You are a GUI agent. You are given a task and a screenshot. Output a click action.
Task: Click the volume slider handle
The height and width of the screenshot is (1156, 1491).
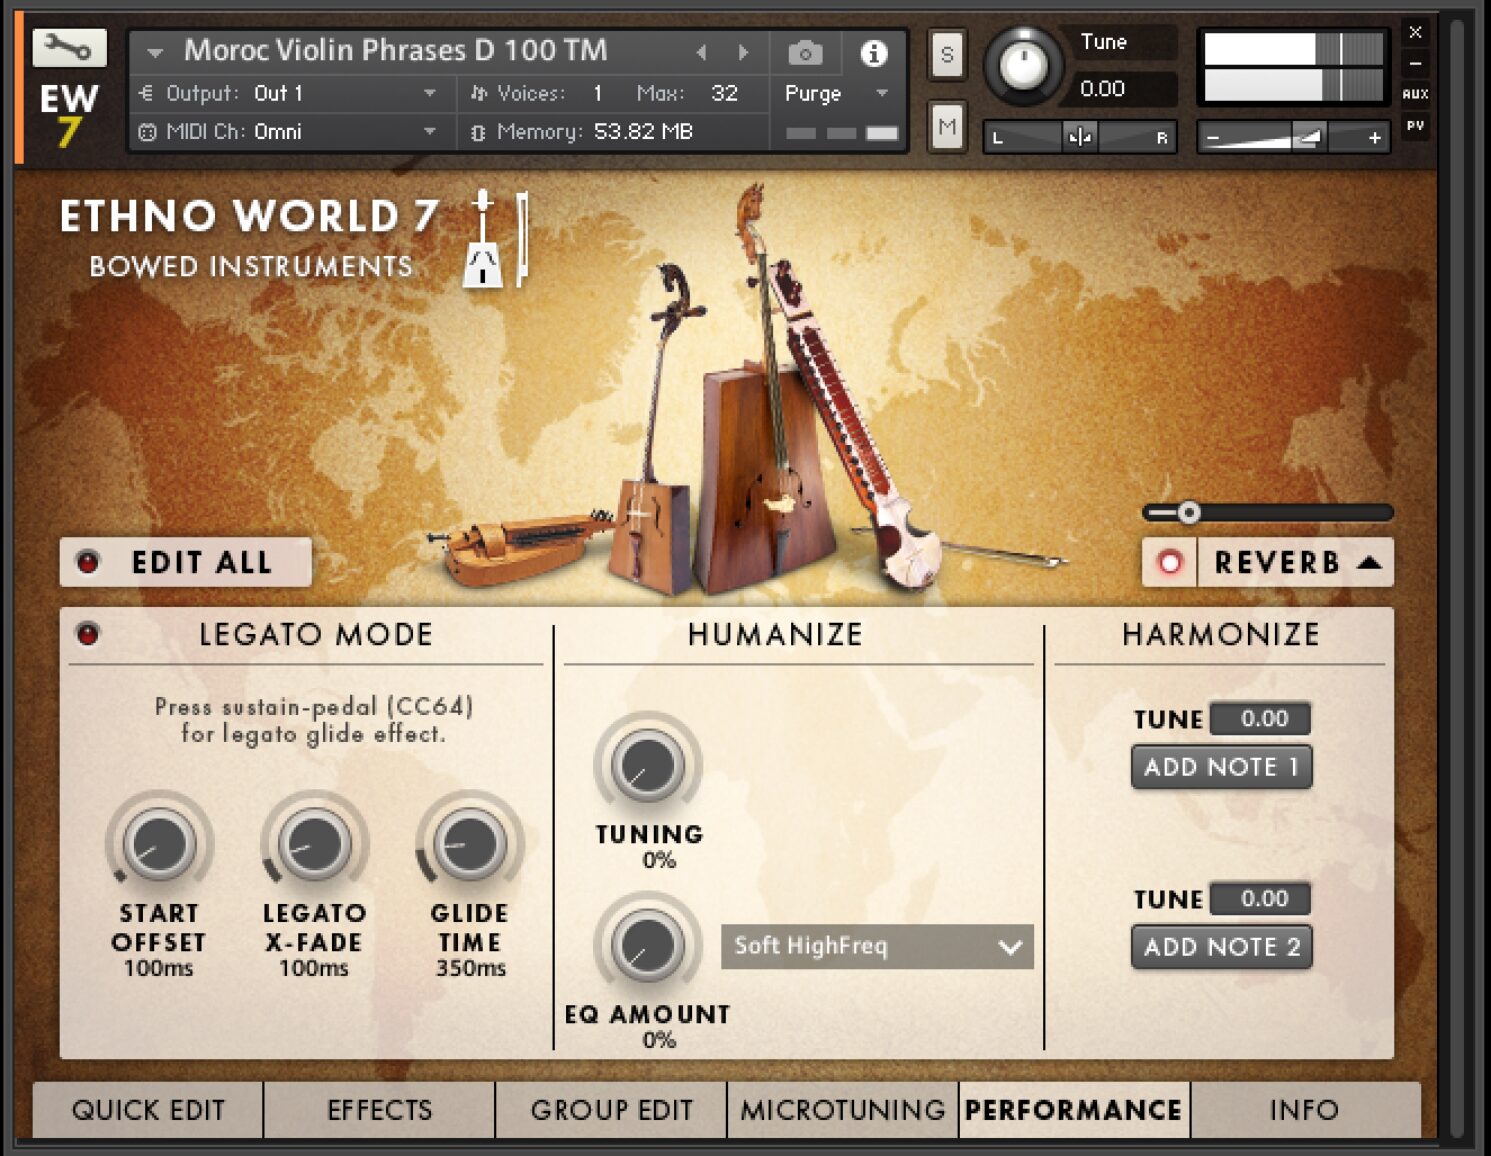(x=1308, y=137)
